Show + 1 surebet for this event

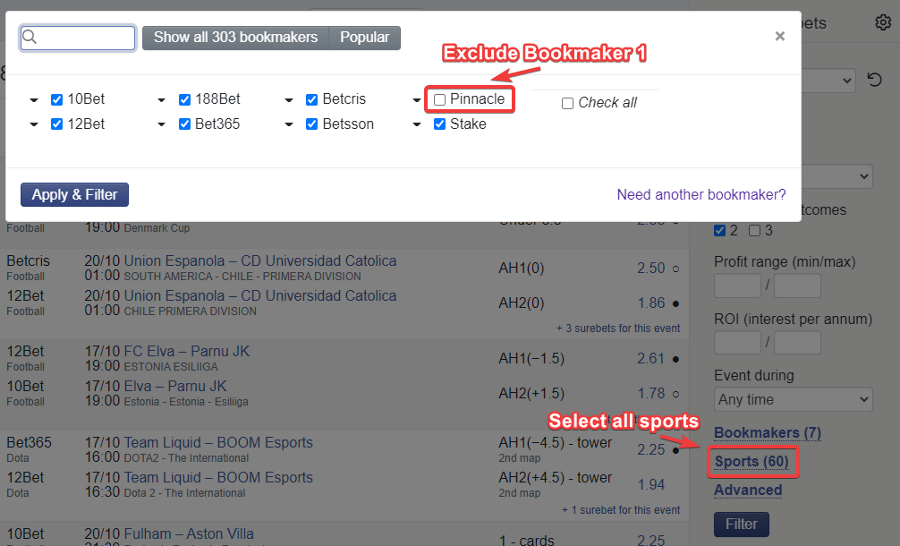pos(621,510)
